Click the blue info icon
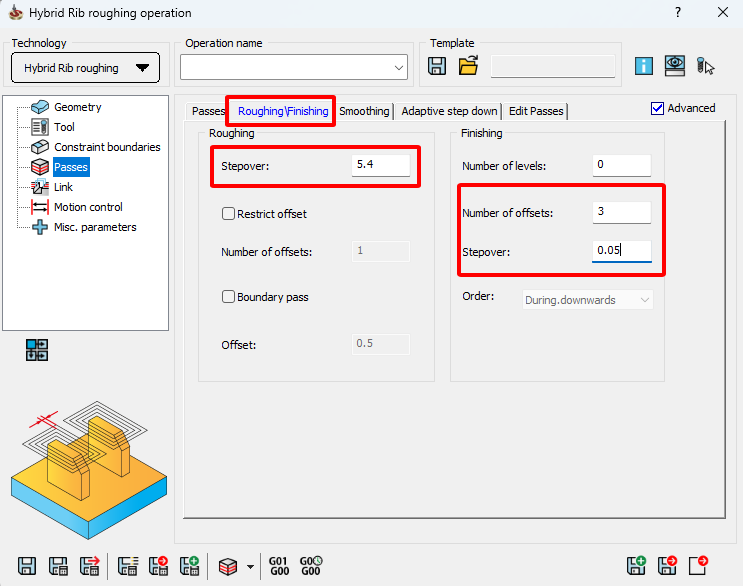Viewport: 743px width, 586px height. 644,66
